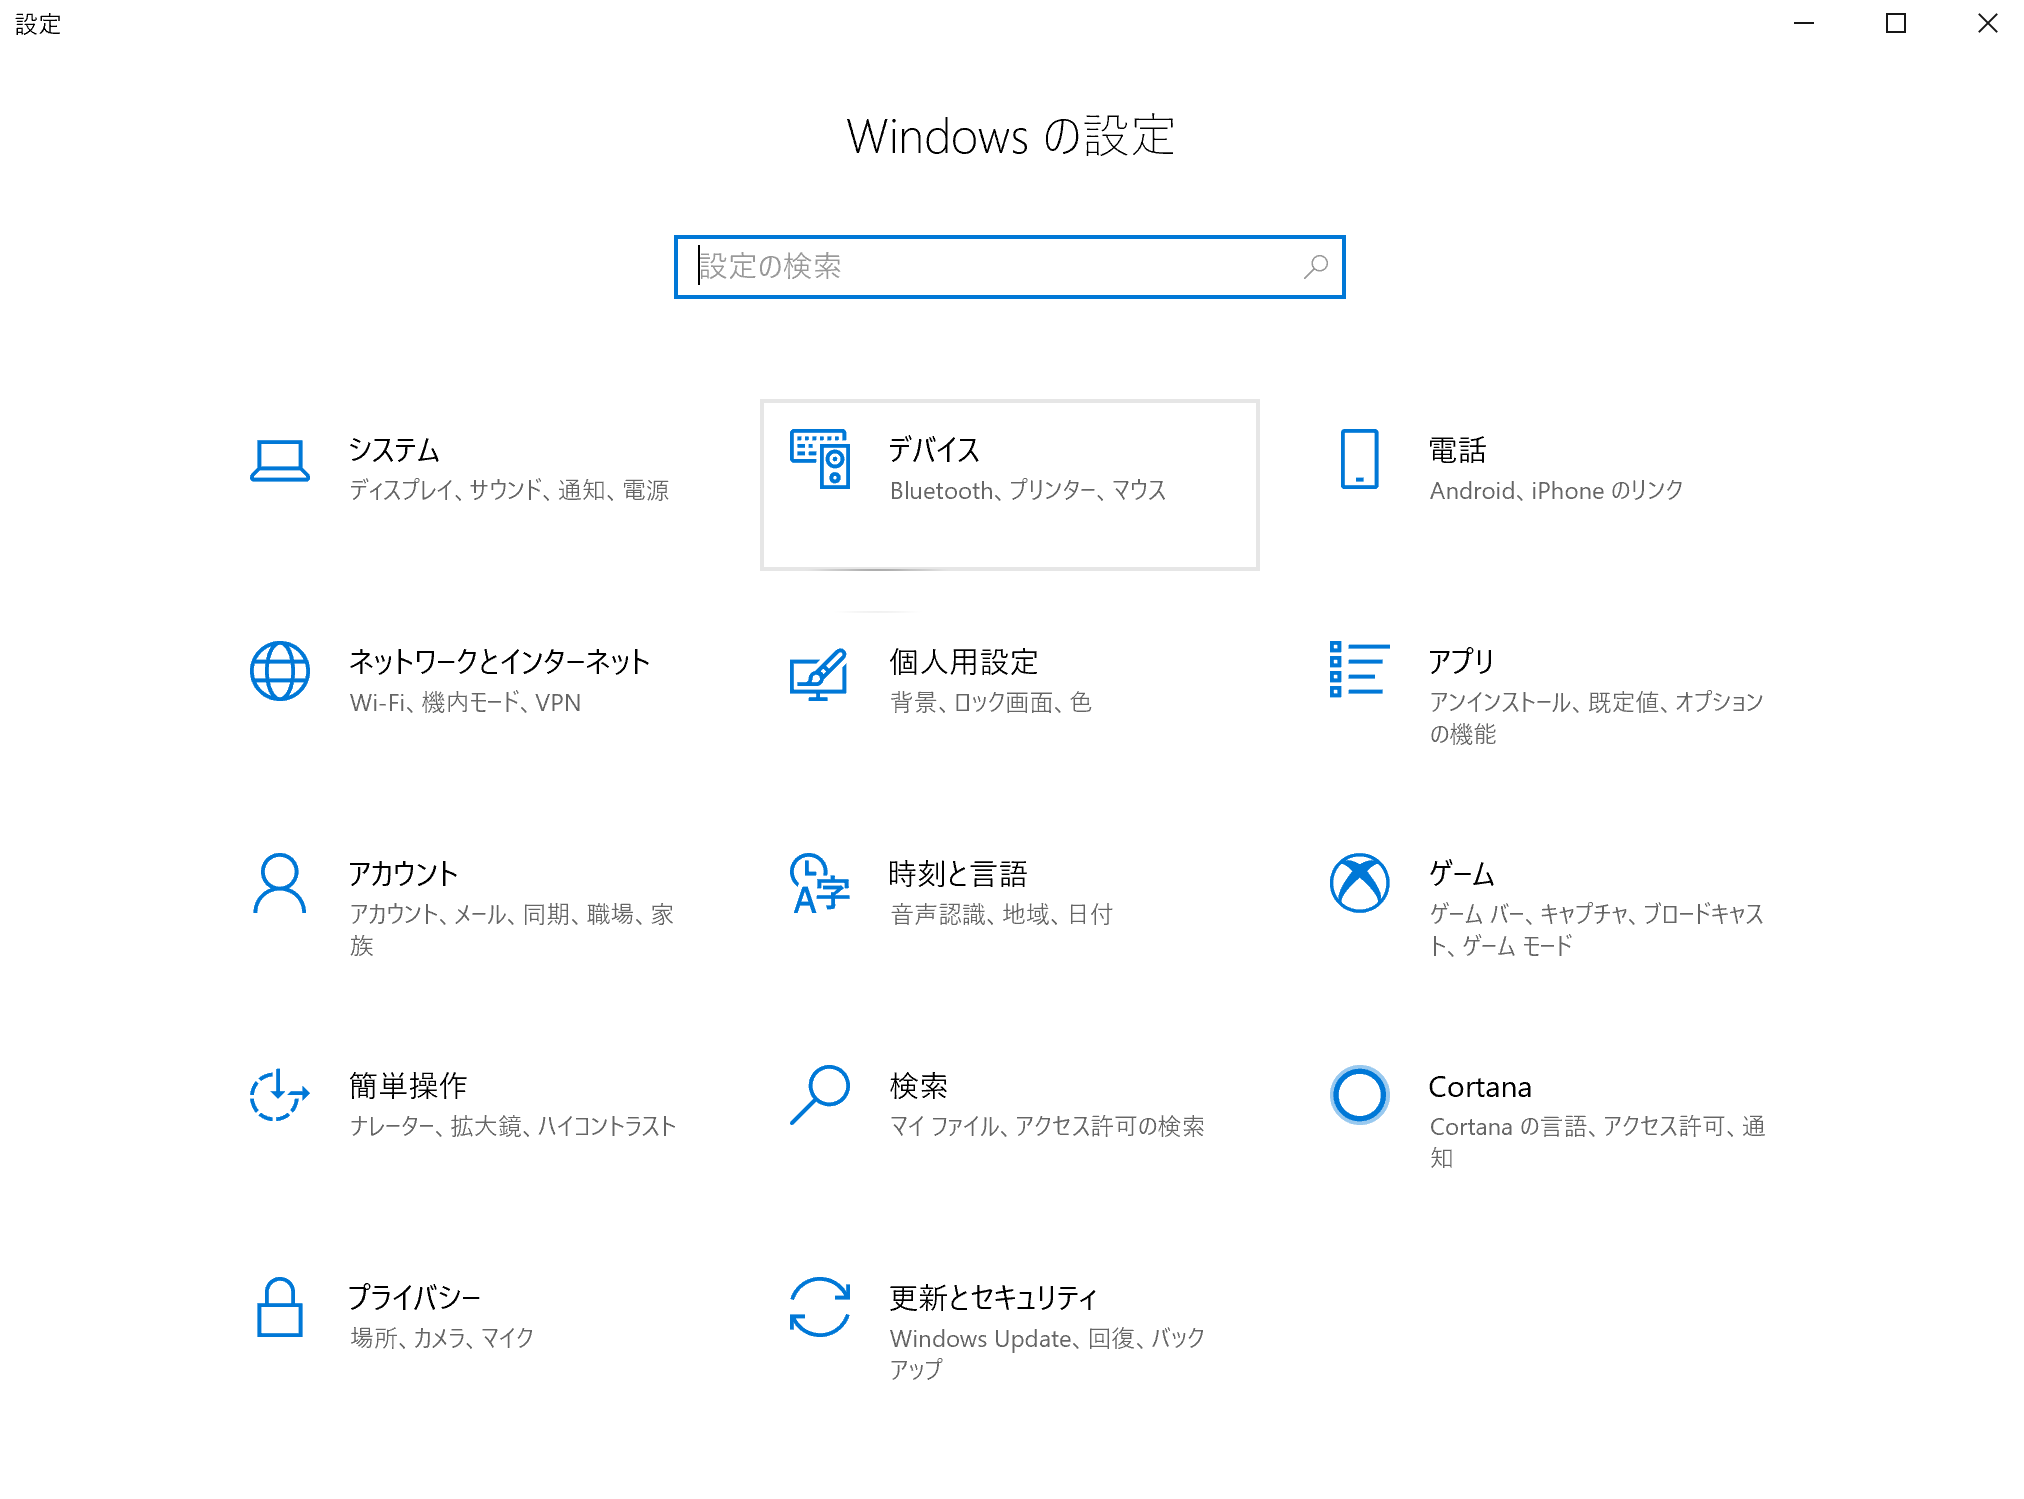
Task: Click the システム laptop icon
Action: 279,461
